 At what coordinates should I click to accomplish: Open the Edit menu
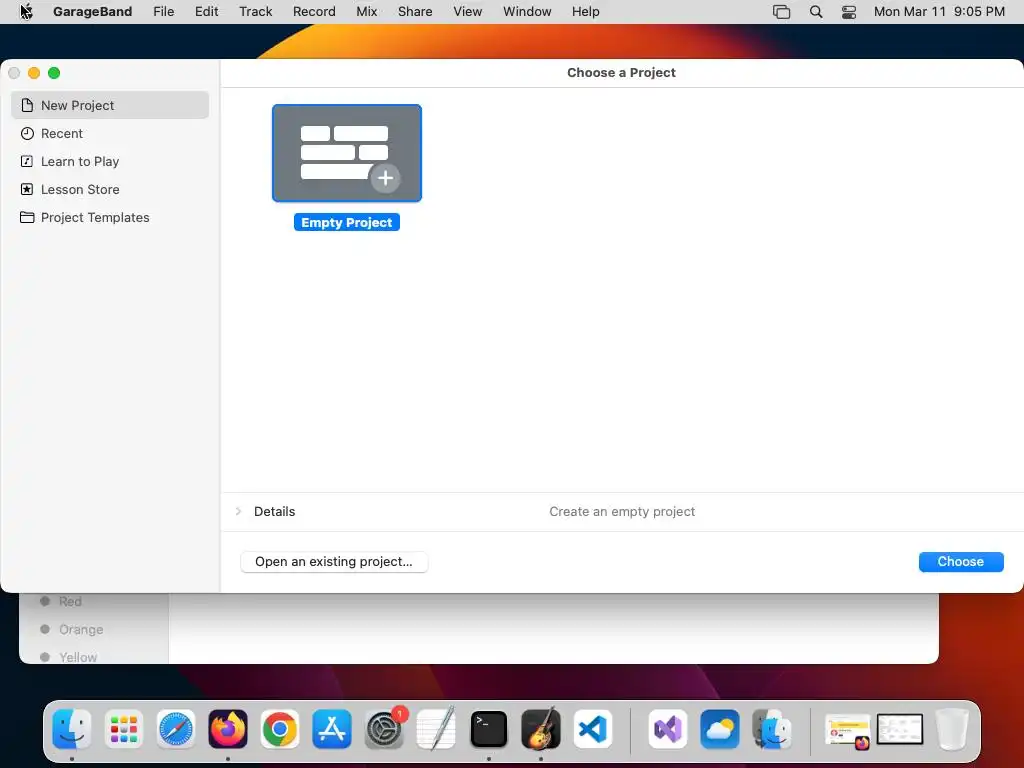206,11
